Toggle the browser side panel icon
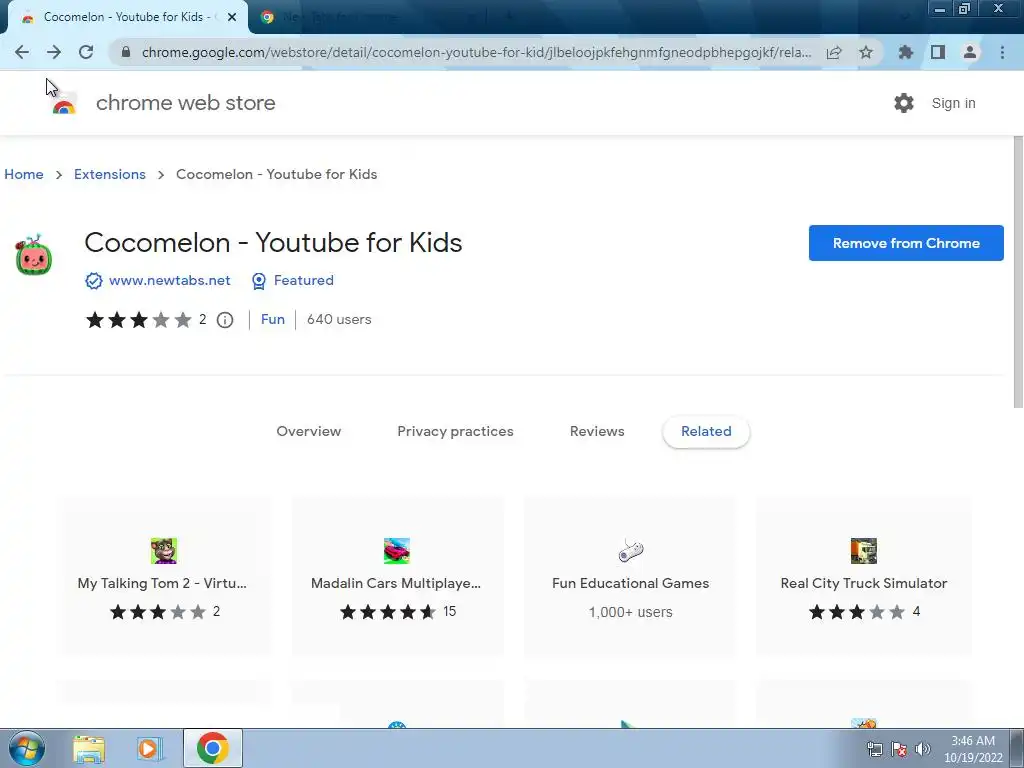Viewport: 1024px width, 768px height. (x=938, y=52)
